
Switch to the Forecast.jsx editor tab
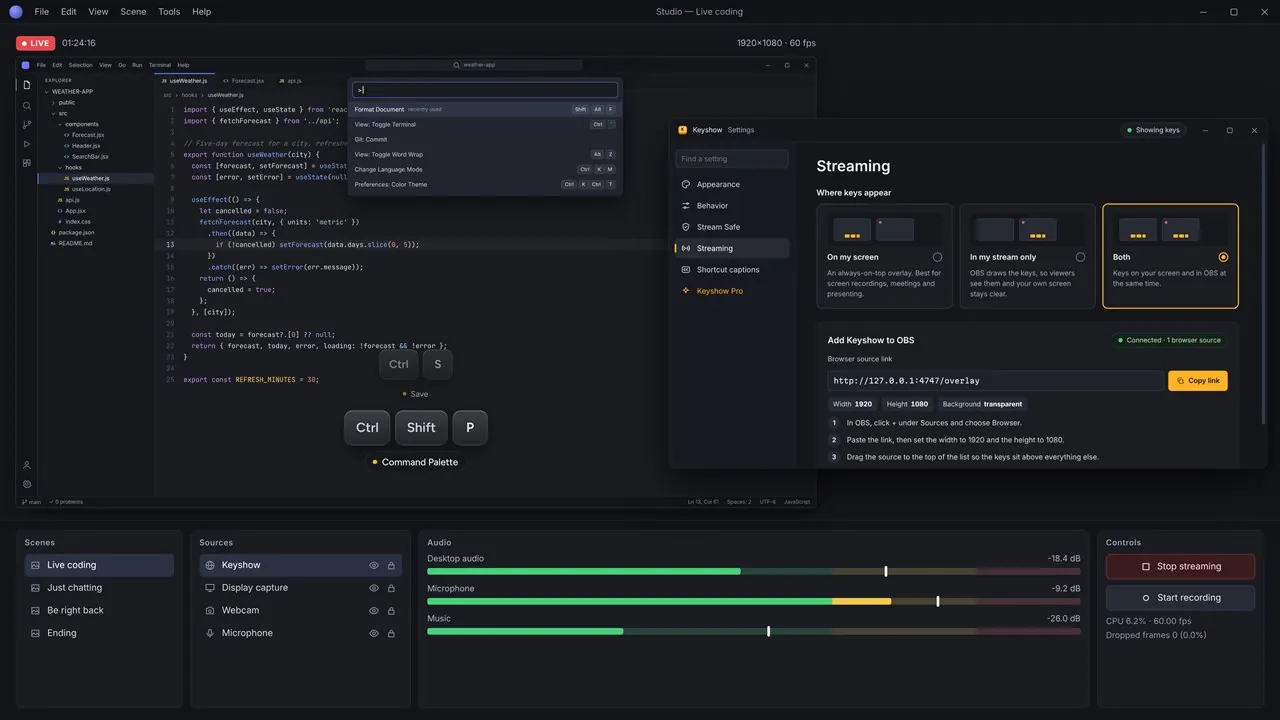(243, 80)
